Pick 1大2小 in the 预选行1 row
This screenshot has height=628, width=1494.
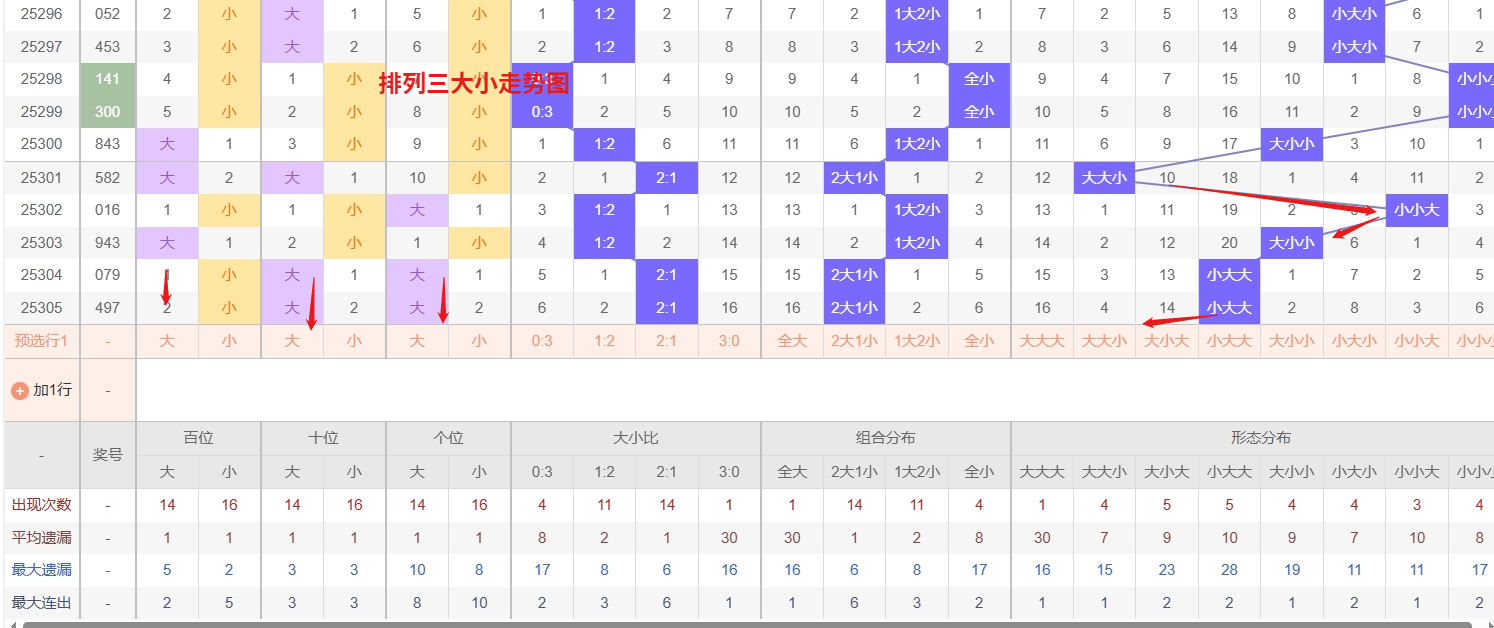917,341
